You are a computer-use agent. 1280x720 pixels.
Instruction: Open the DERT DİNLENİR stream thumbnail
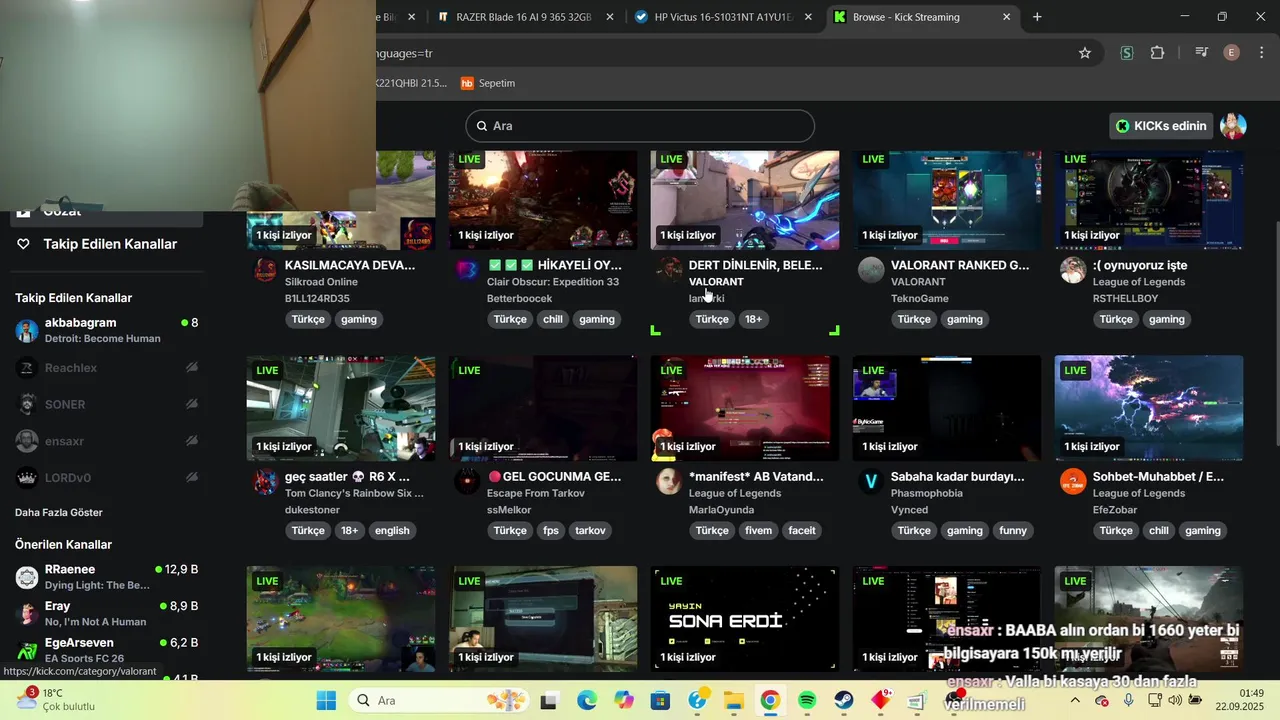(745, 200)
